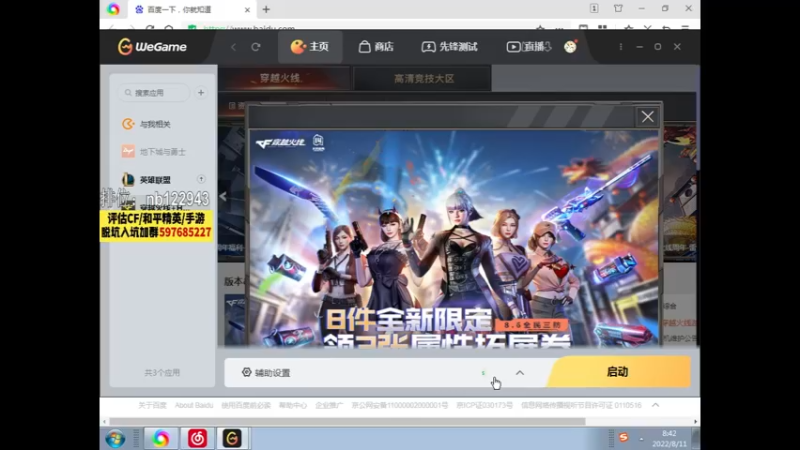Viewport: 800px width, 450px height.
Task: Switch to the 先锋测试 tab
Action: [449, 47]
